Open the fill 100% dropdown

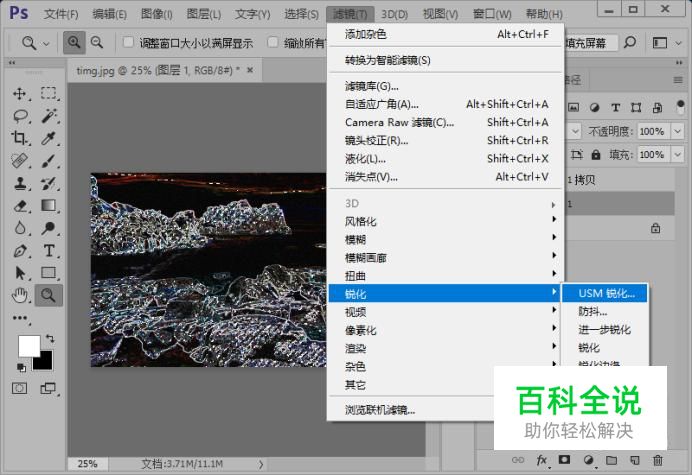(x=677, y=155)
